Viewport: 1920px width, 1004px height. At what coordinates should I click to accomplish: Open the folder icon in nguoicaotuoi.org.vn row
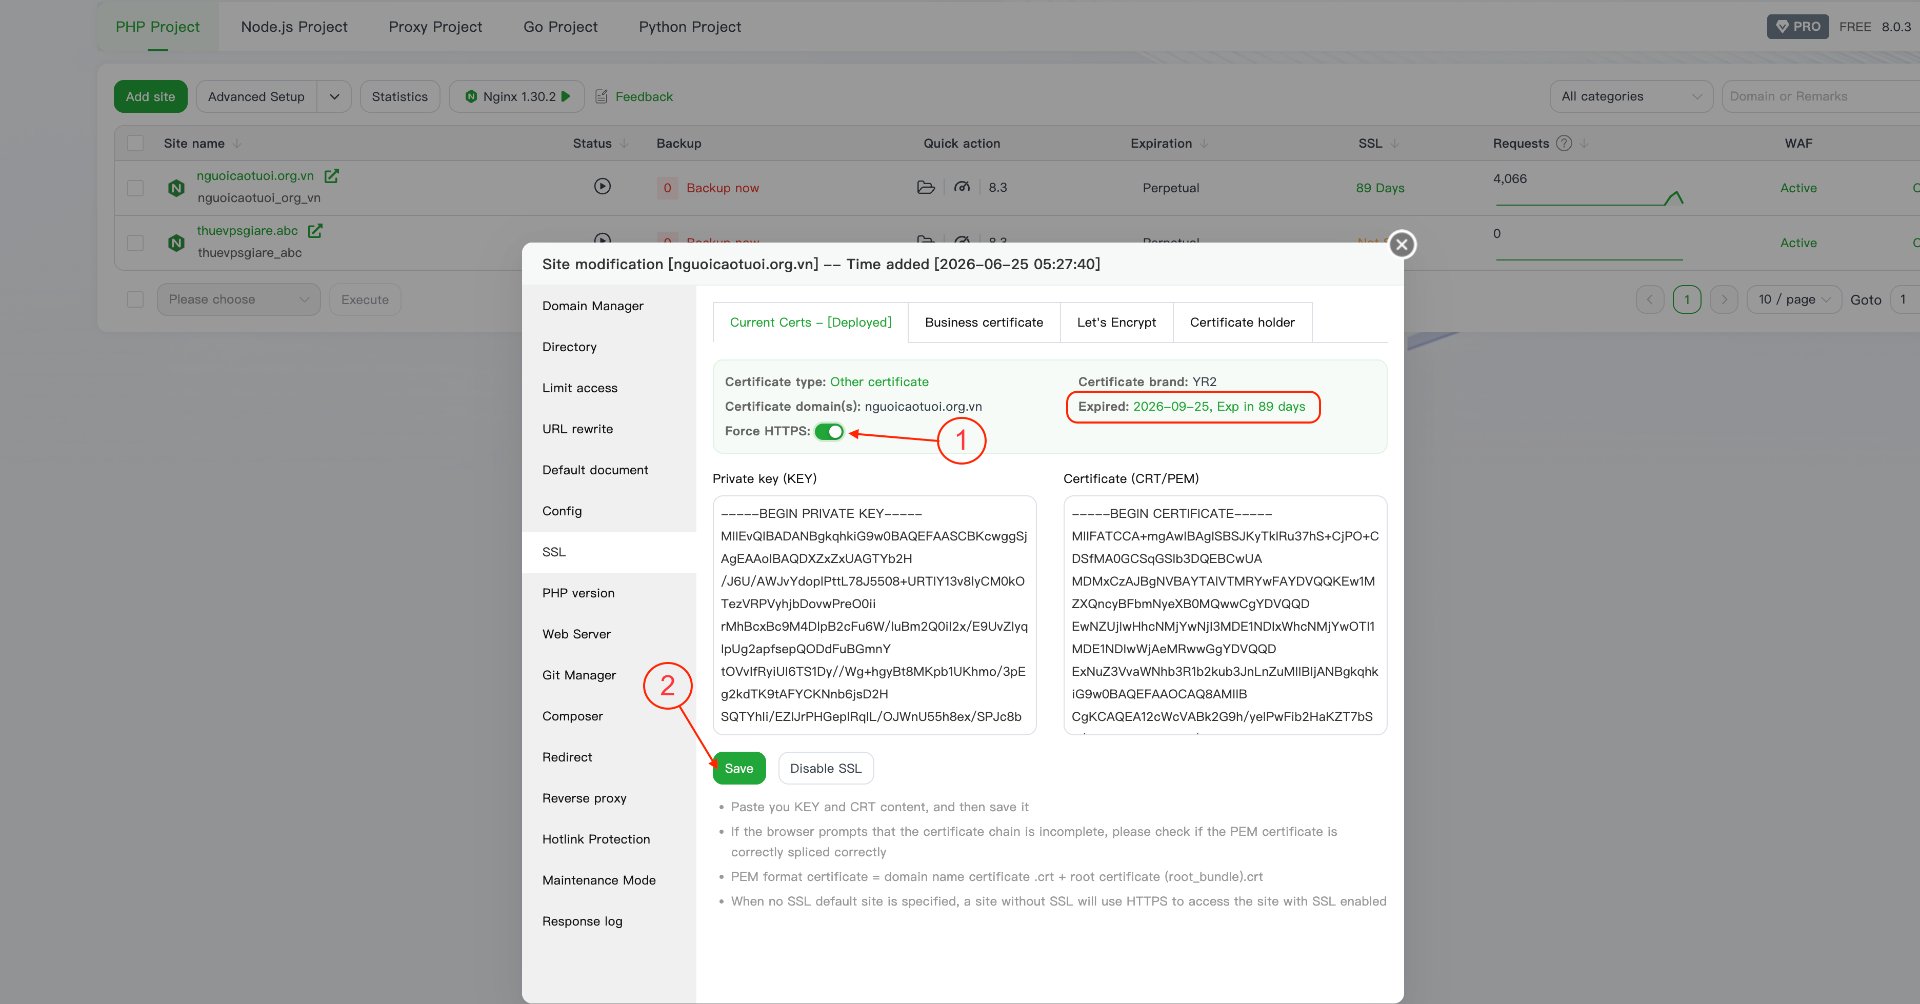(x=926, y=187)
